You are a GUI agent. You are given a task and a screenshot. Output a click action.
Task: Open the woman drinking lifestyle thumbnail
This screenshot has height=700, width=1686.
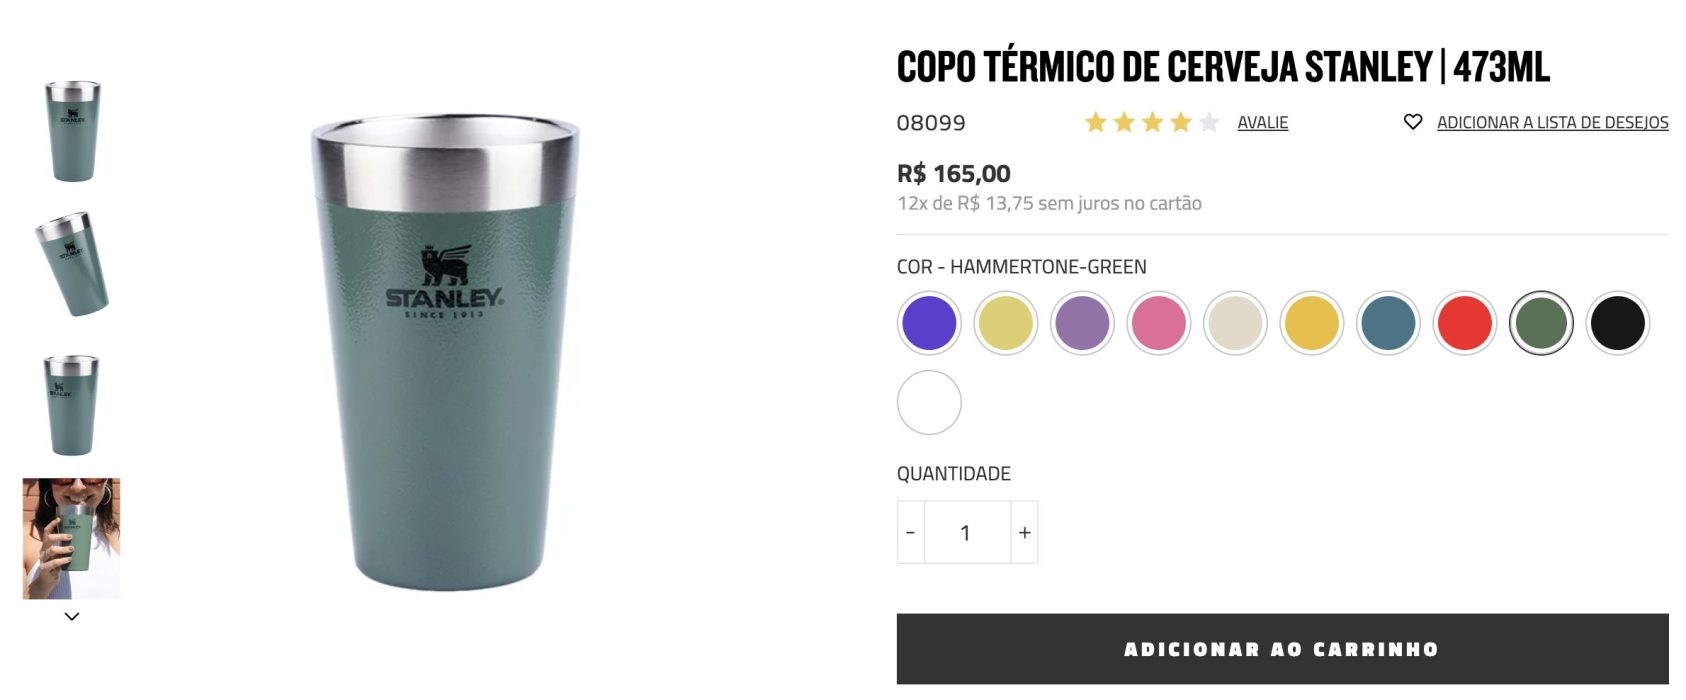click(x=71, y=538)
